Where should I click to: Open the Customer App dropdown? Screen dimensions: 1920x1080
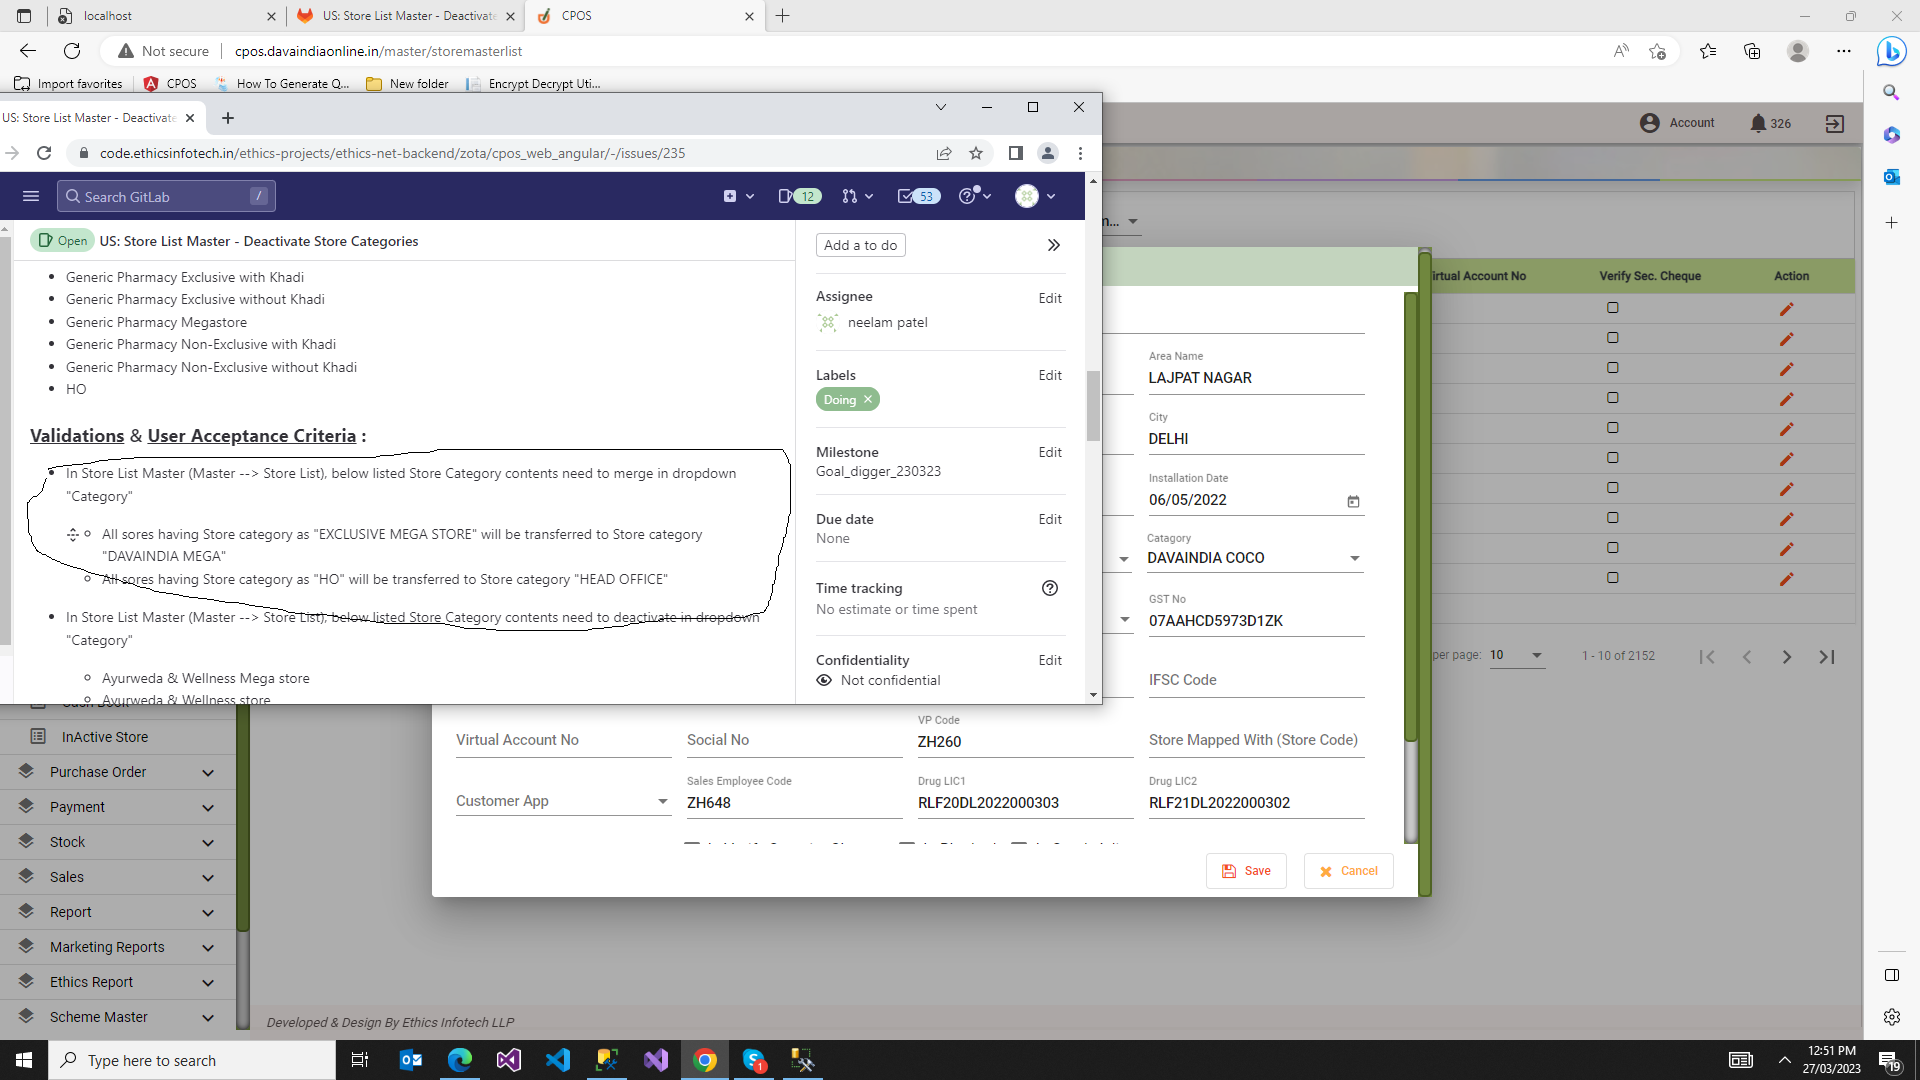(x=562, y=801)
